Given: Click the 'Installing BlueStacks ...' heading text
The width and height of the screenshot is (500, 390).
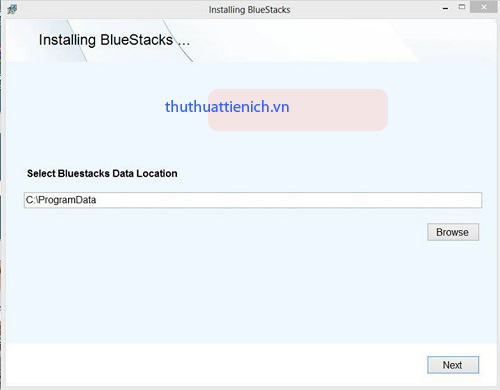Looking at the screenshot, I should click(x=114, y=40).
